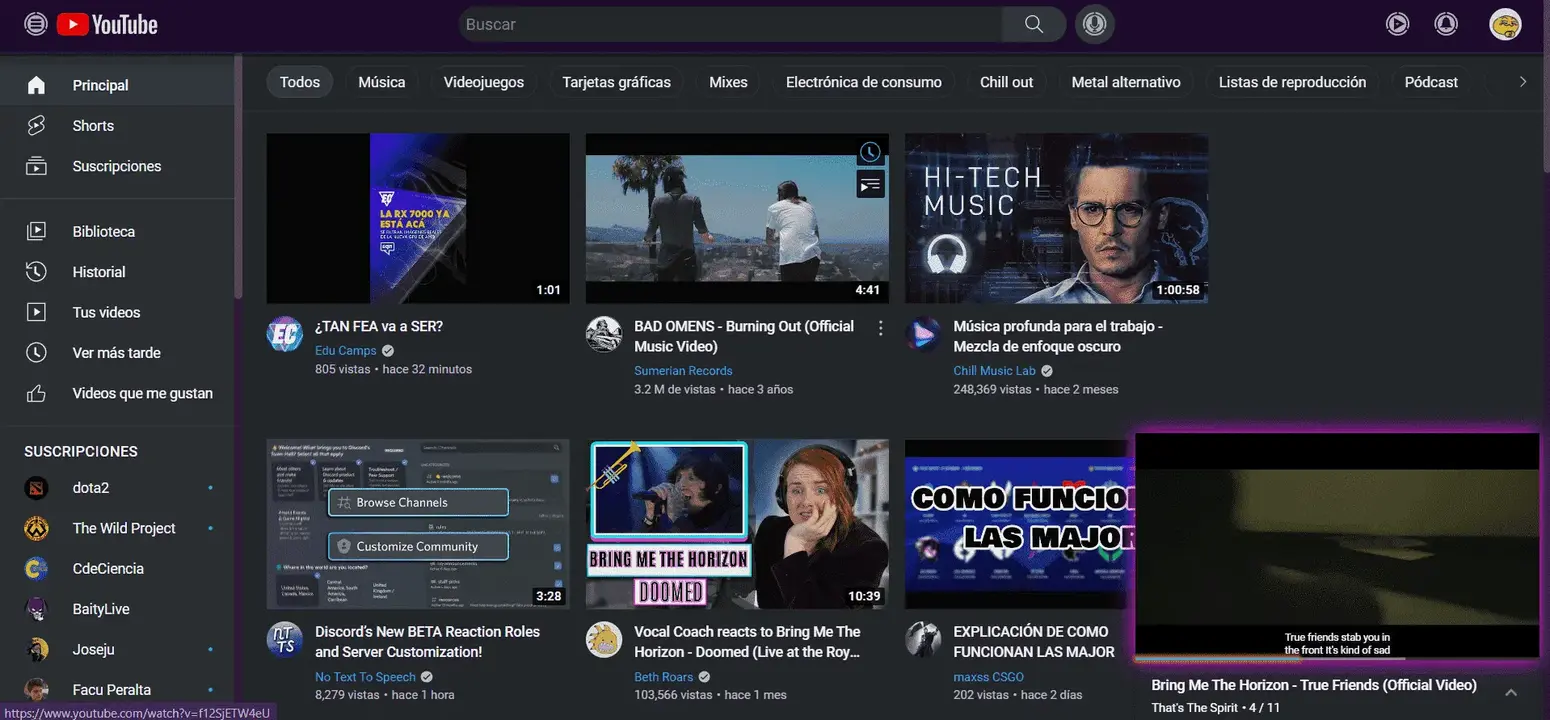1550x720 pixels.
Task: Click the Buscar search field
Action: pyautogui.click(x=733, y=24)
